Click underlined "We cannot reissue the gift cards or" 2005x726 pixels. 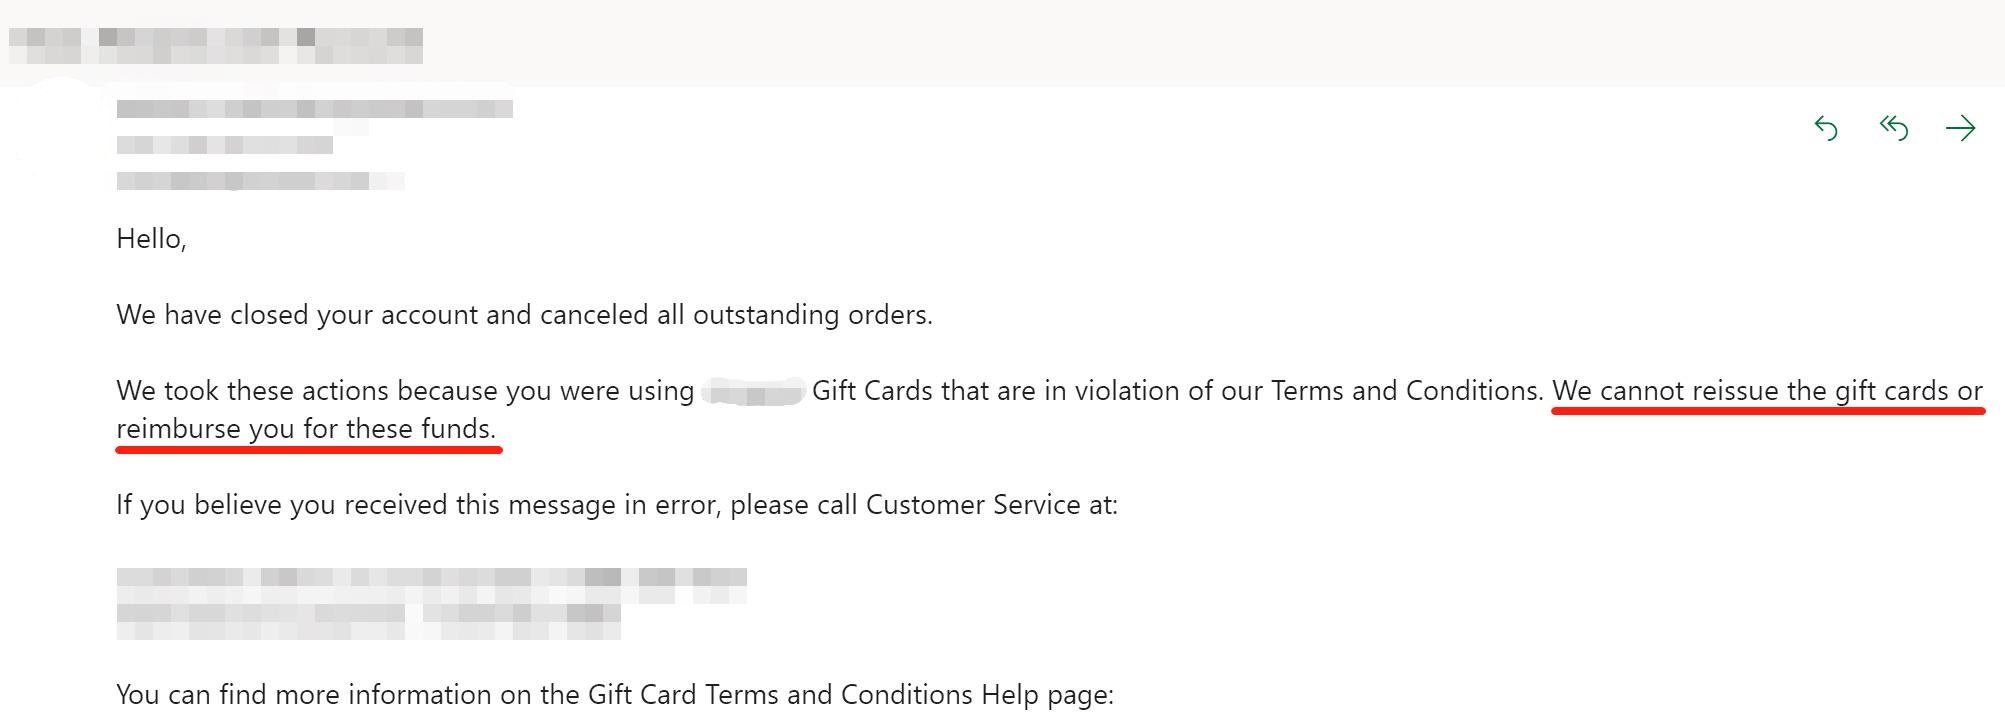(1767, 391)
